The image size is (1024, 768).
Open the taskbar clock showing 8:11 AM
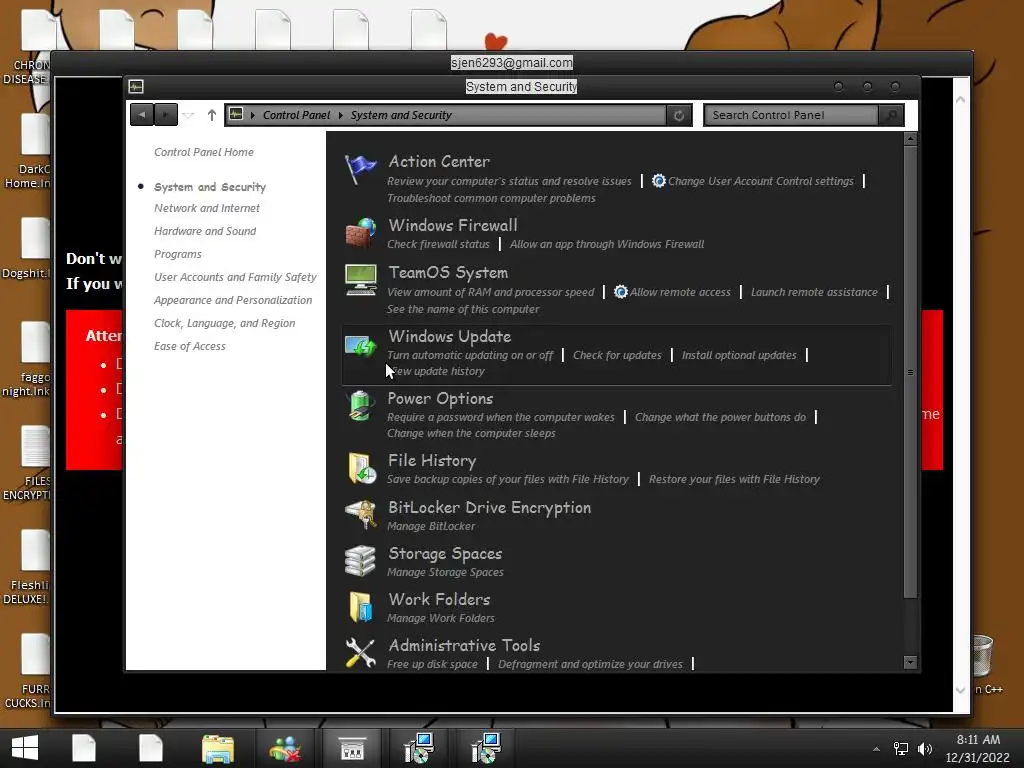(x=978, y=748)
